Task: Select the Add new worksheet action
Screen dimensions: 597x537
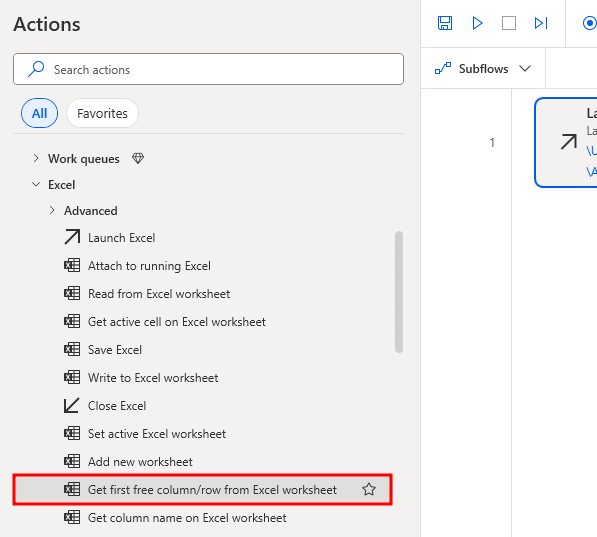Action: click(140, 462)
